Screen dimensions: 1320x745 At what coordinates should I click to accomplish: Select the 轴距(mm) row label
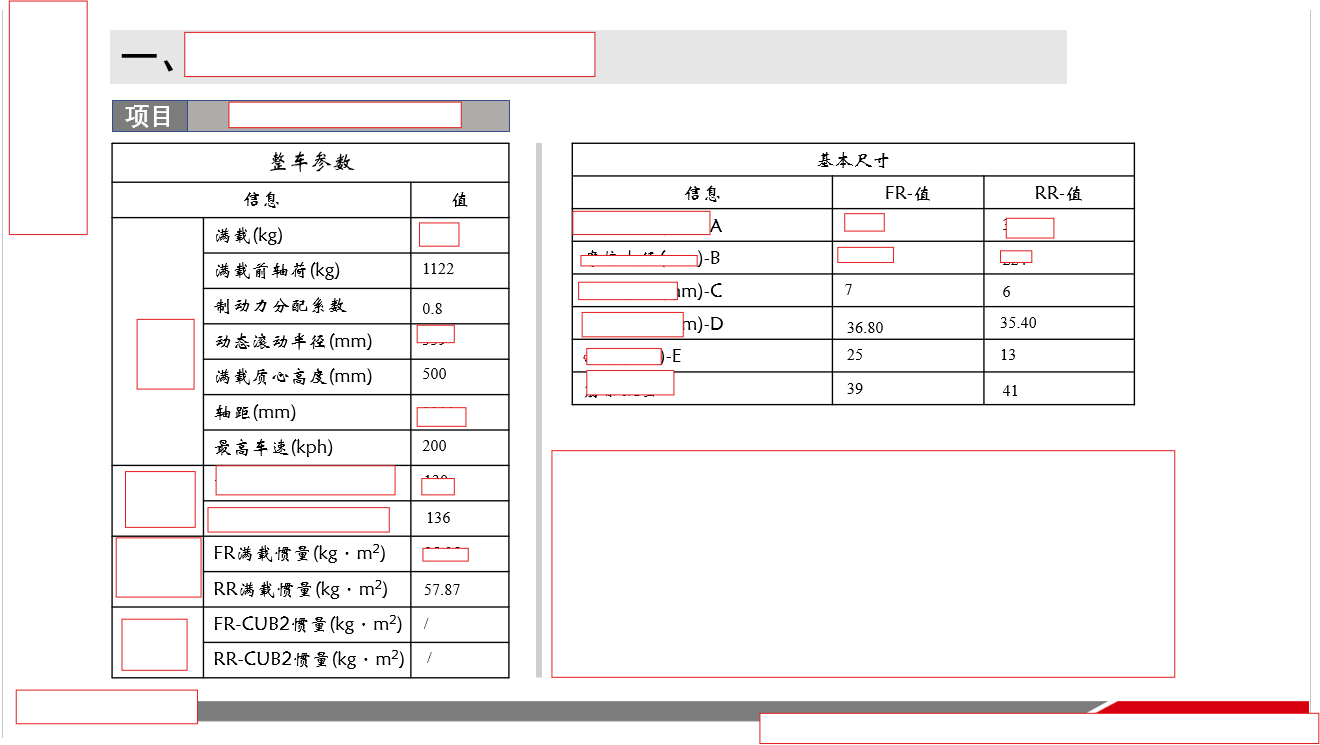point(255,412)
